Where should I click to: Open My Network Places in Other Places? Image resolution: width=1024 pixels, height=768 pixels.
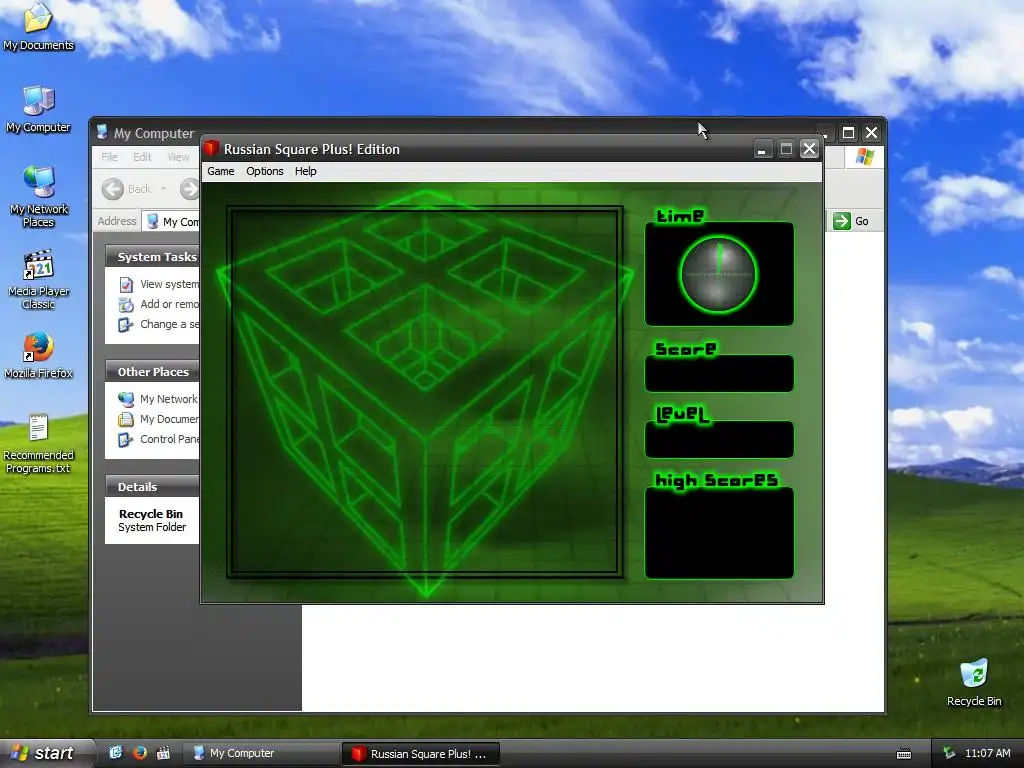(x=168, y=399)
